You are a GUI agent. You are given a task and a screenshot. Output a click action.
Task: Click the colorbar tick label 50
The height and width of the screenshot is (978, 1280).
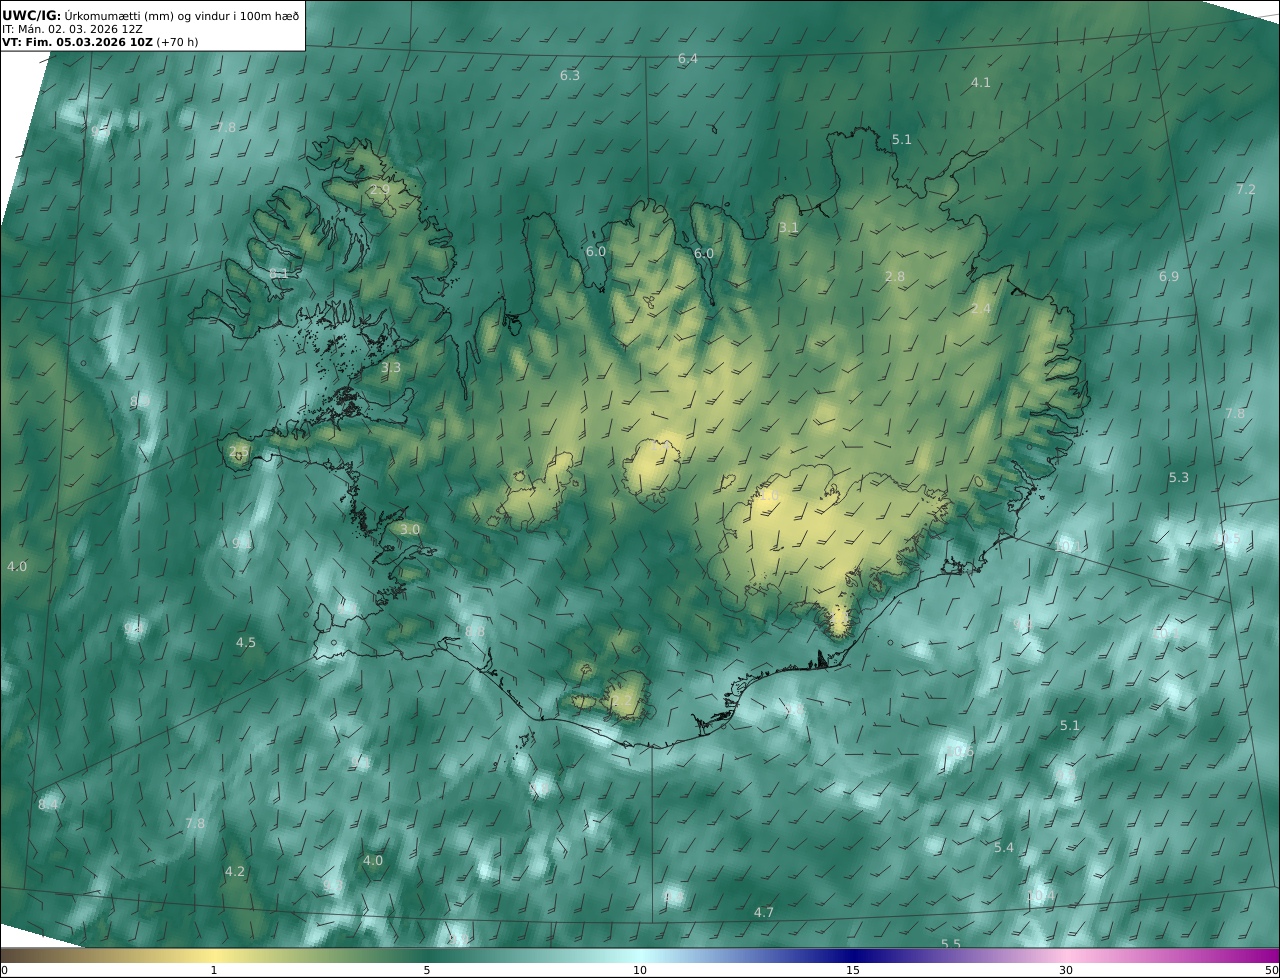[x=1271, y=970]
